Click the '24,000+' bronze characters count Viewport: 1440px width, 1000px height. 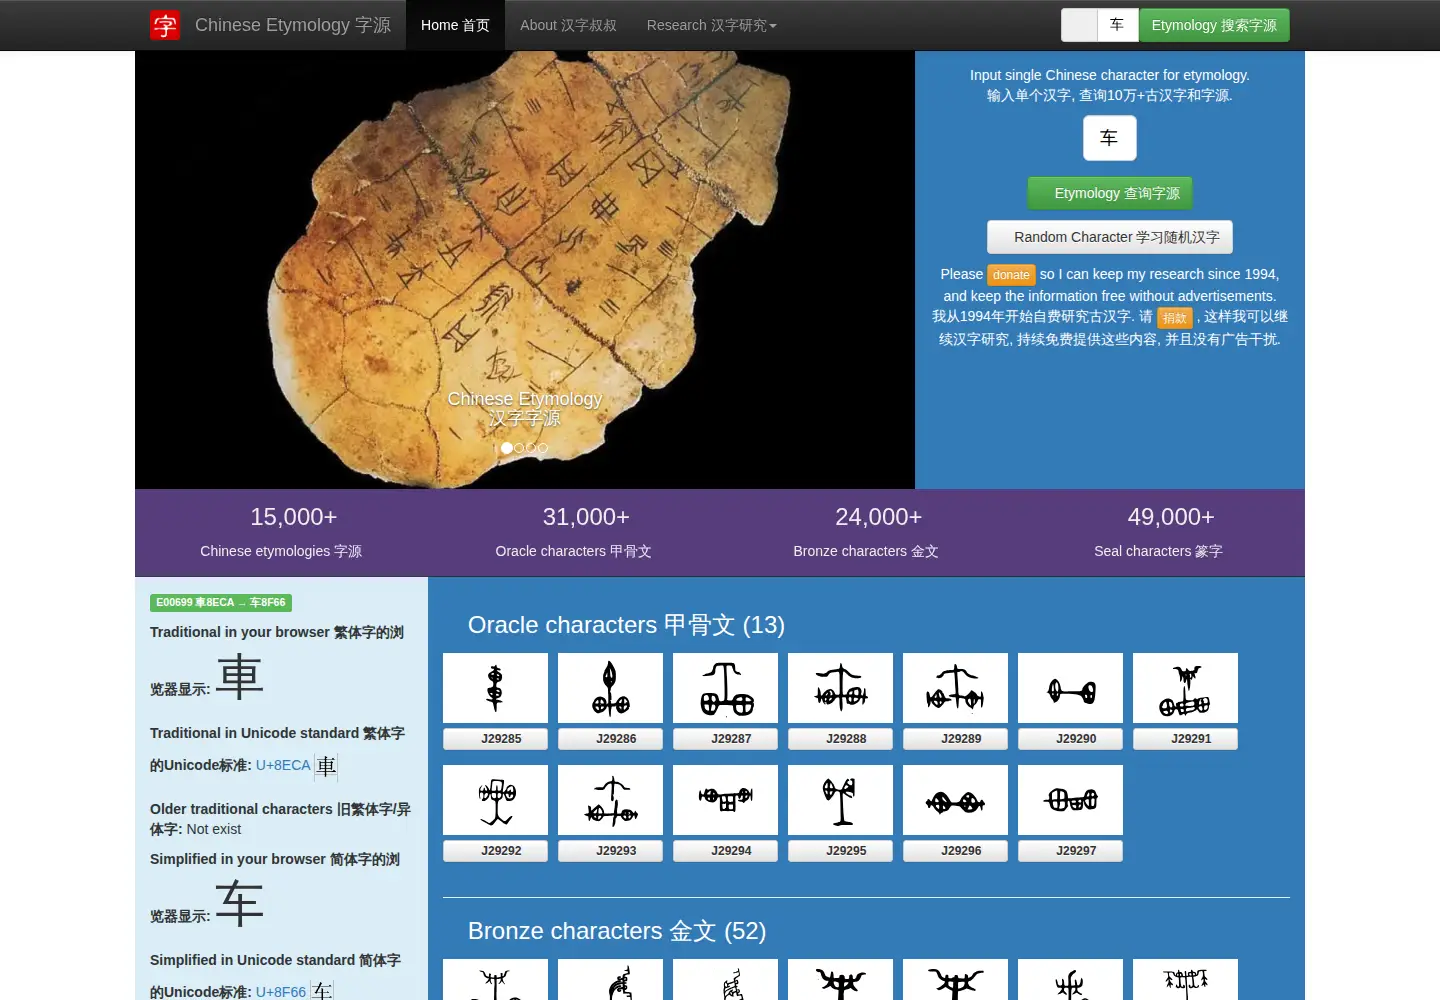879,517
